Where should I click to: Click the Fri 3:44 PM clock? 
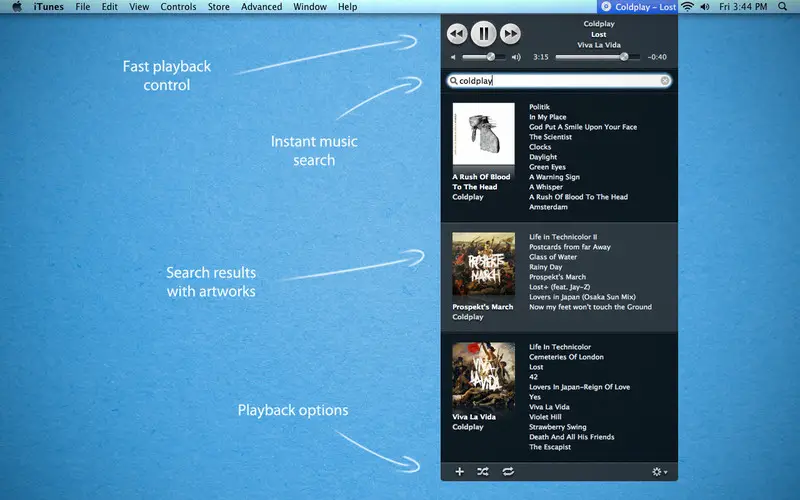click(x=743, y=7)
